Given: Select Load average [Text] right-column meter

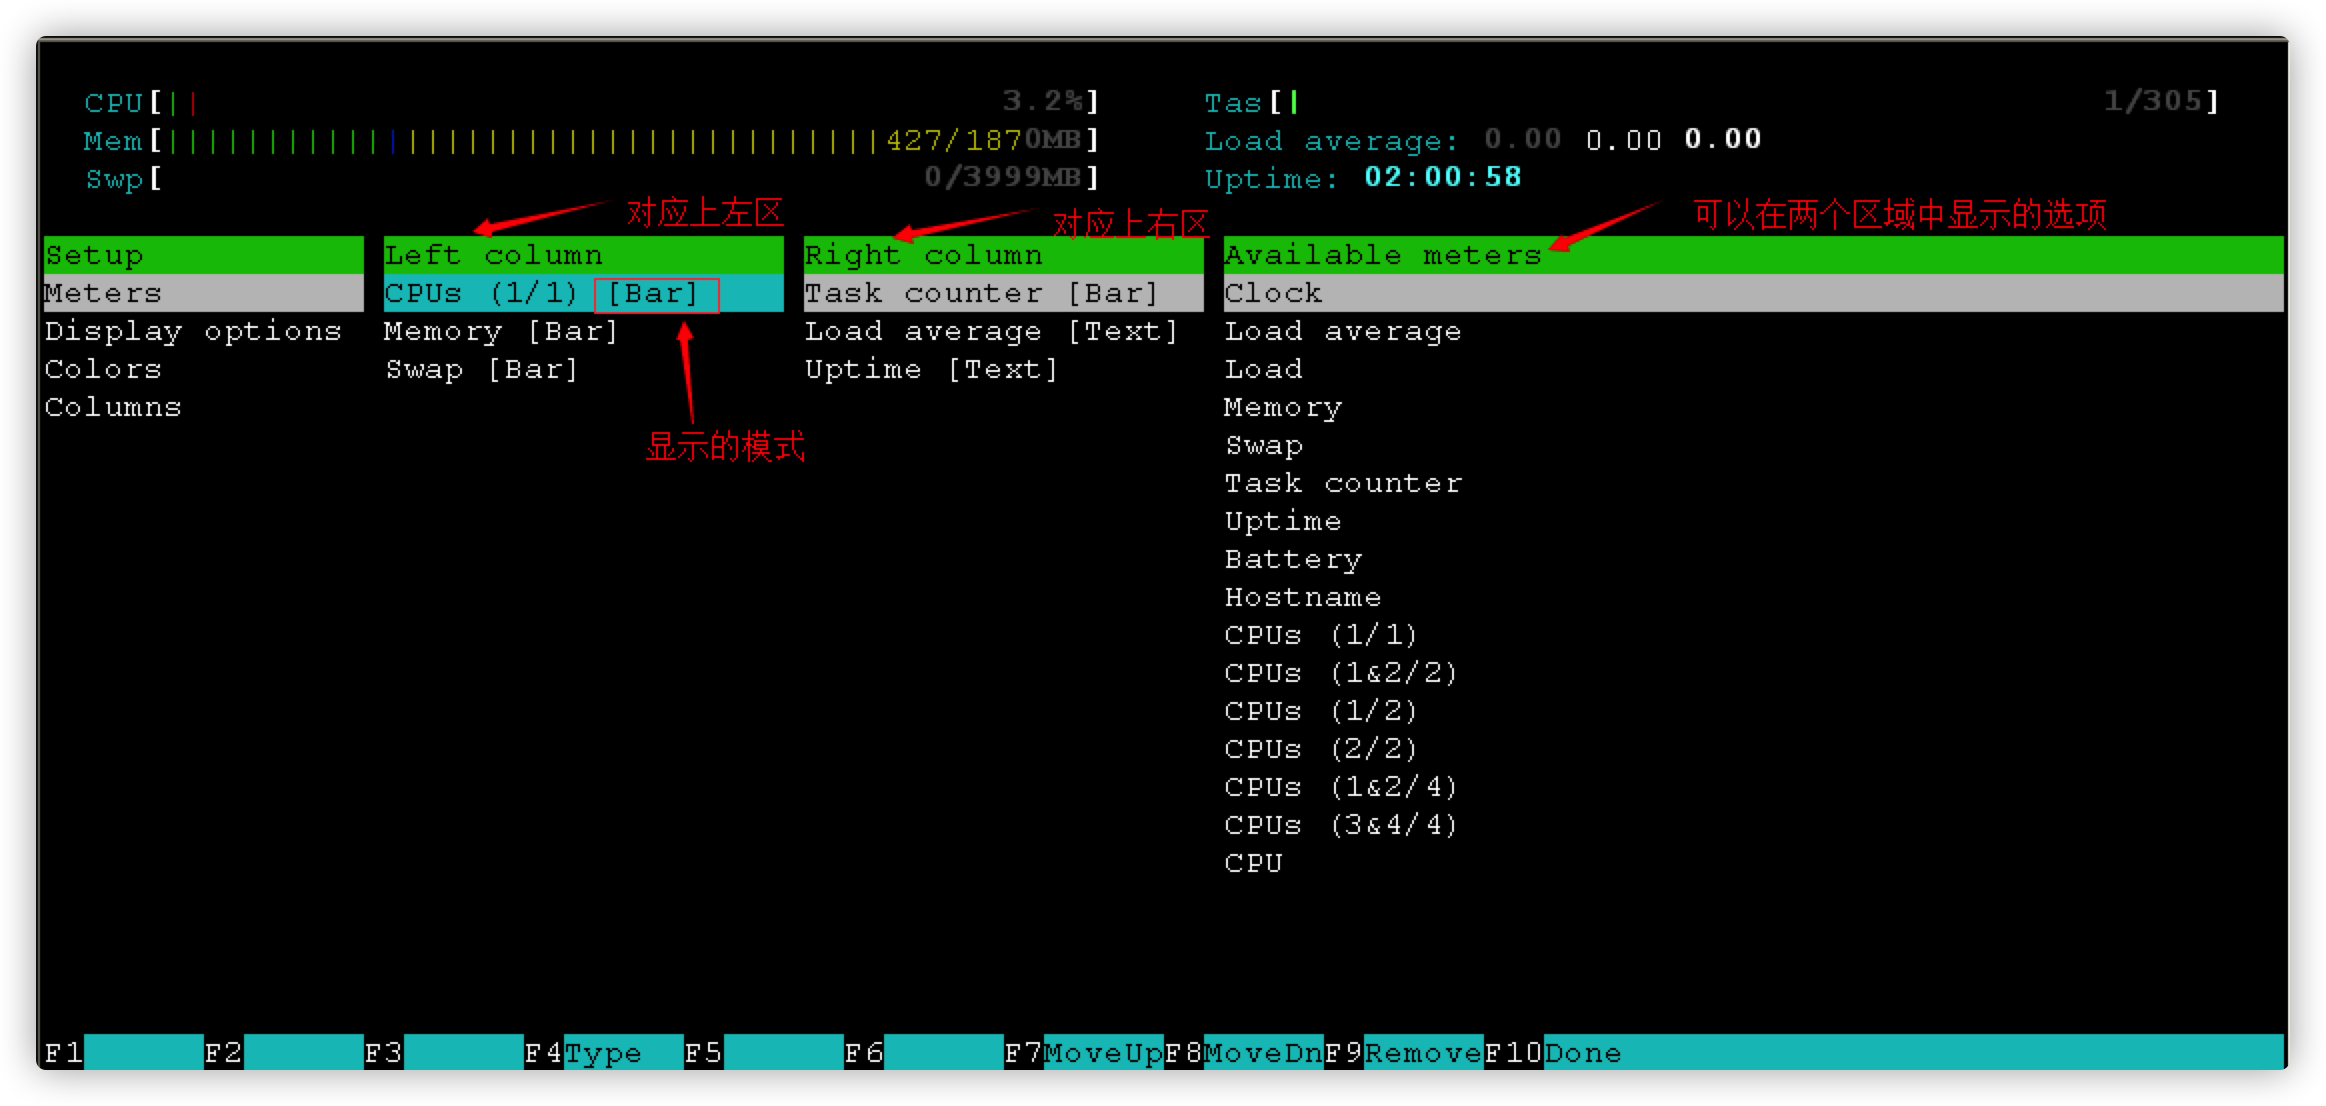Looking at the screenshot, I should pyautogui.click(x=991, y=331).
